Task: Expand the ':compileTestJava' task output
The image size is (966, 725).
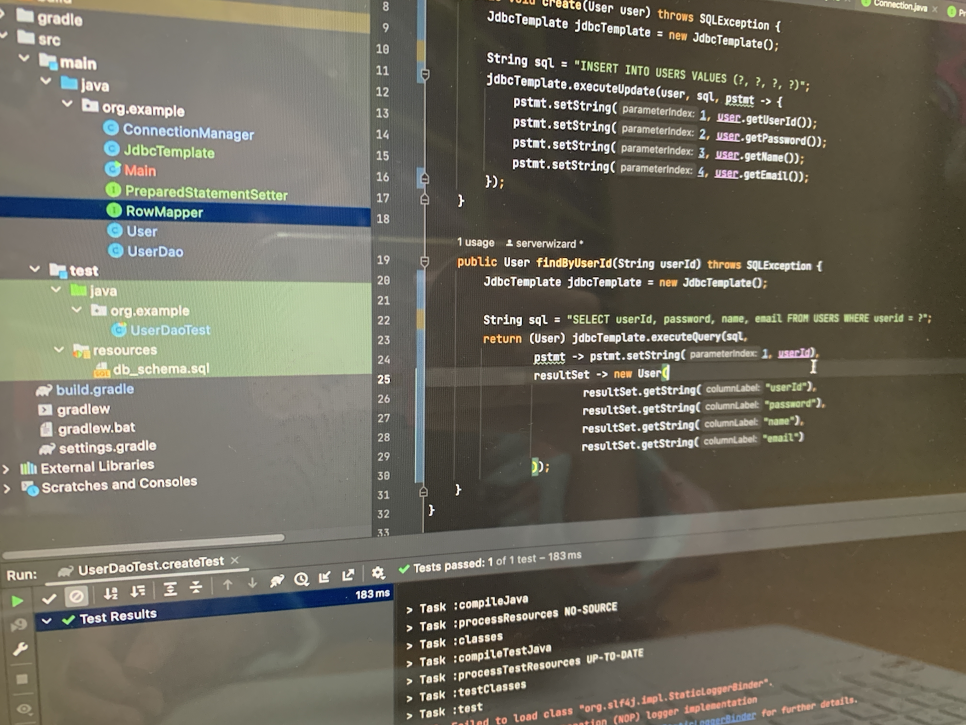Action: pyautogui.click(x=409, y=663)
